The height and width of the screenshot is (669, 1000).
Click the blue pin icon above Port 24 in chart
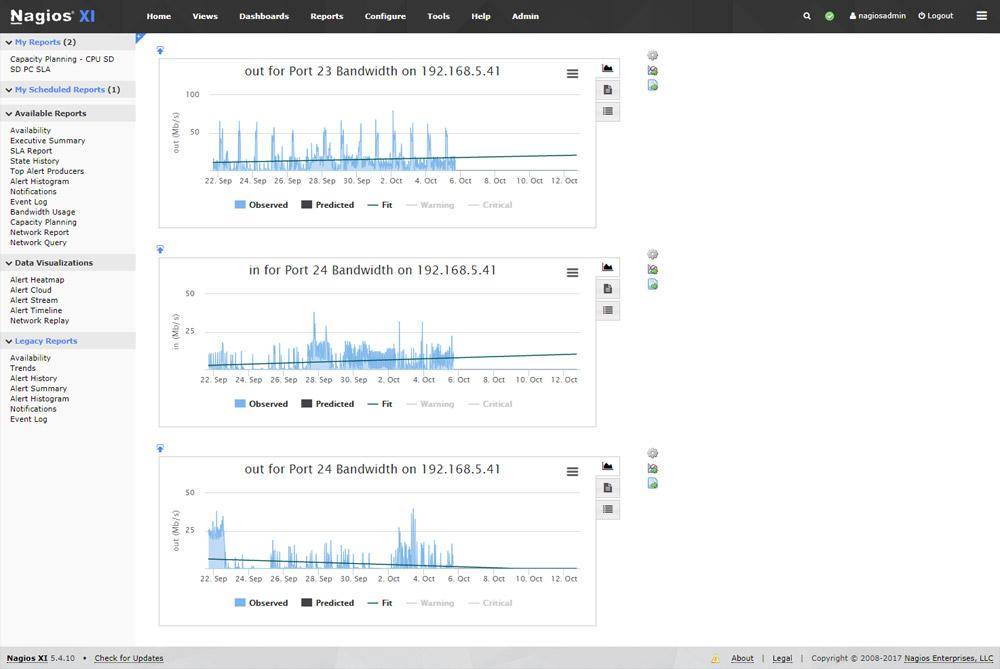tap(160, 249)
